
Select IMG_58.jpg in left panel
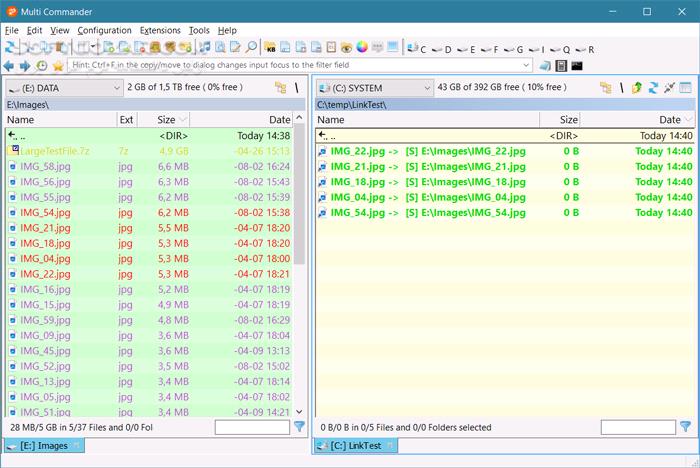pos(149,167)
